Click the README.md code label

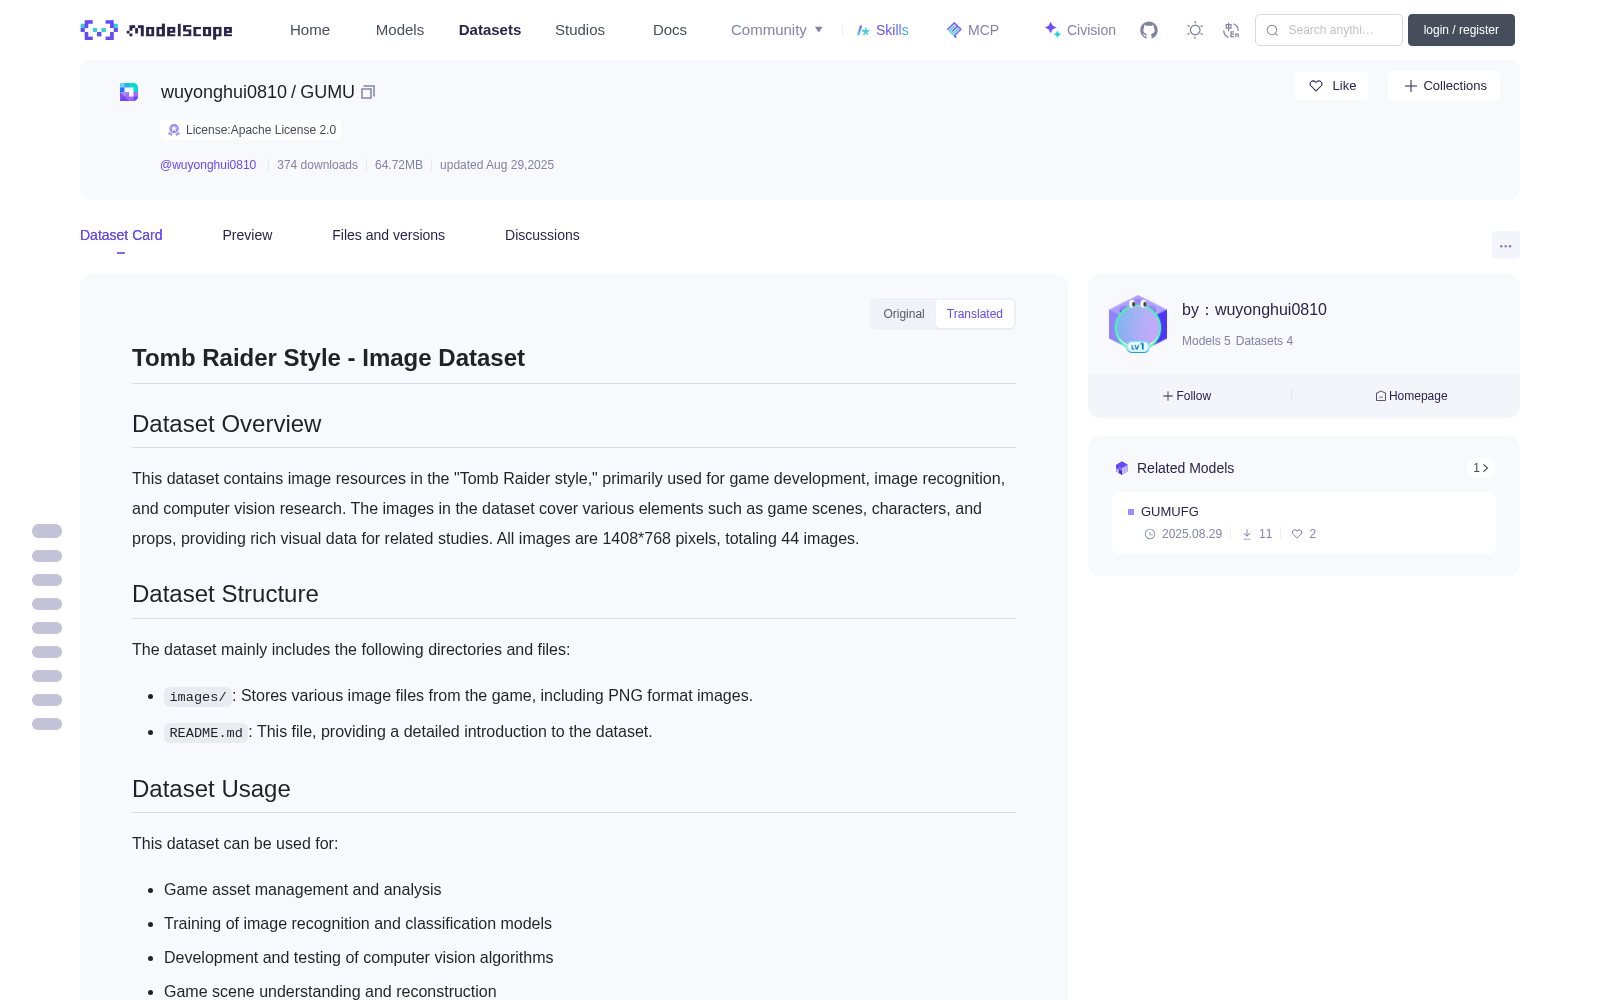(206, 733)
